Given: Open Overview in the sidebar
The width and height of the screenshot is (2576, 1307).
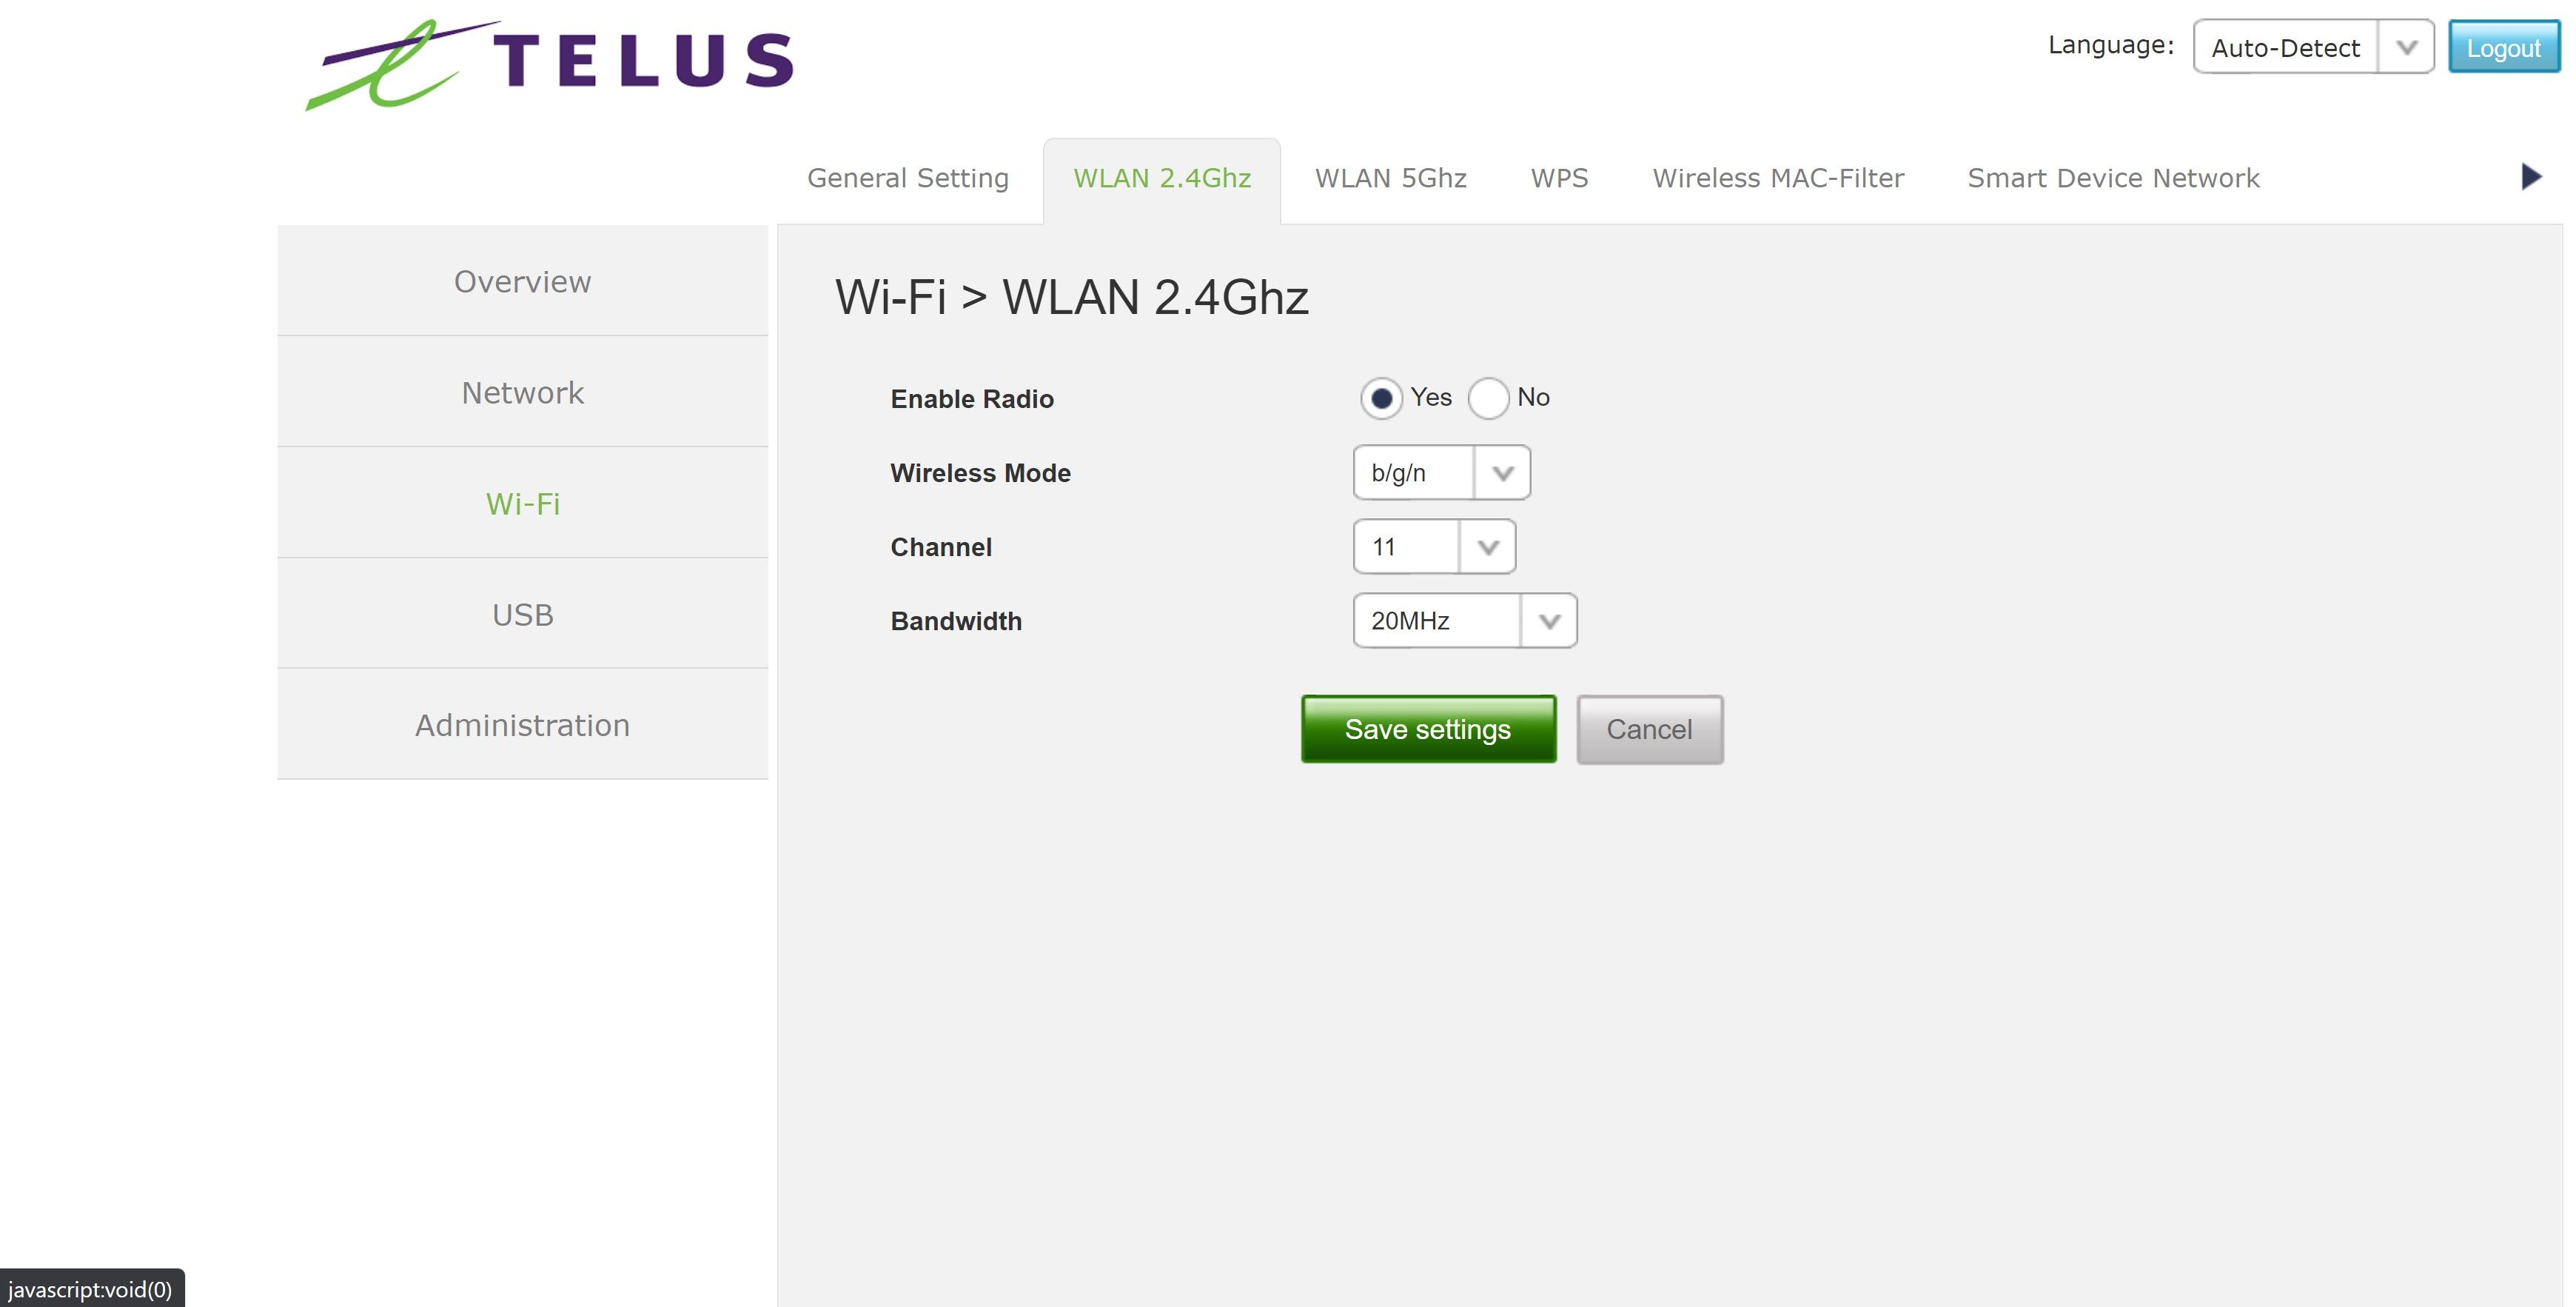Looking at the screenshot, I should click(x=522, y=281).
